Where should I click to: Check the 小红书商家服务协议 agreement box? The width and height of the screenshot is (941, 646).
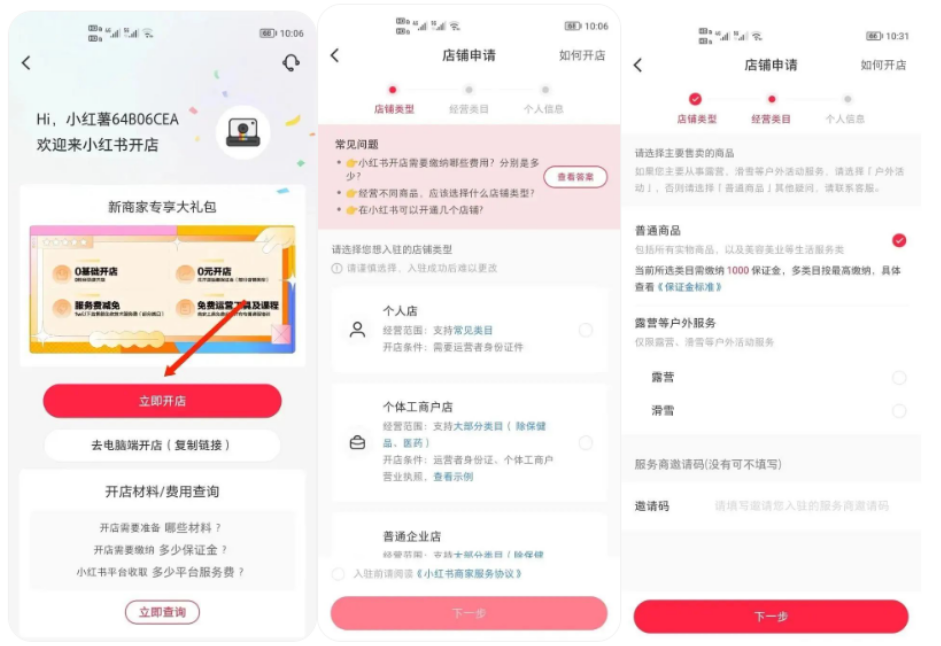click(338, 573)
